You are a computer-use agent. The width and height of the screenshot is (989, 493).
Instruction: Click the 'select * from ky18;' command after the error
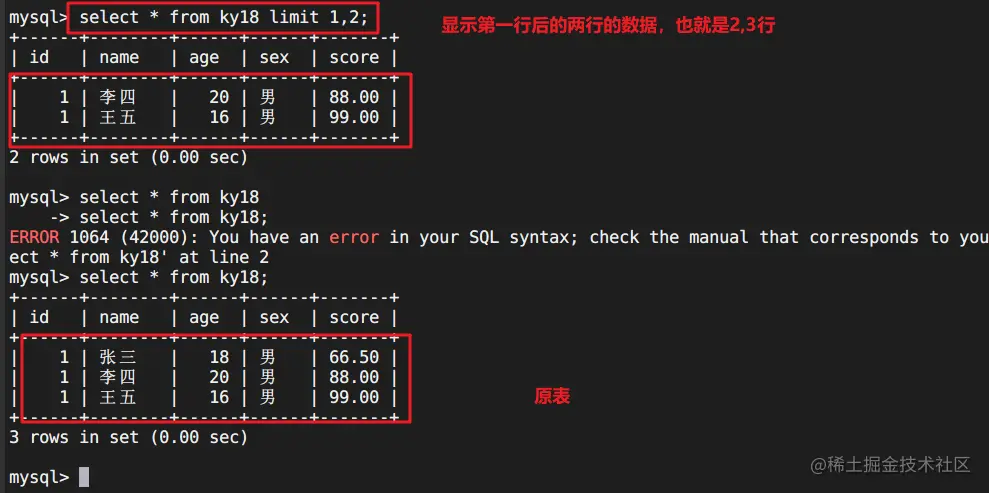[174, 277]
